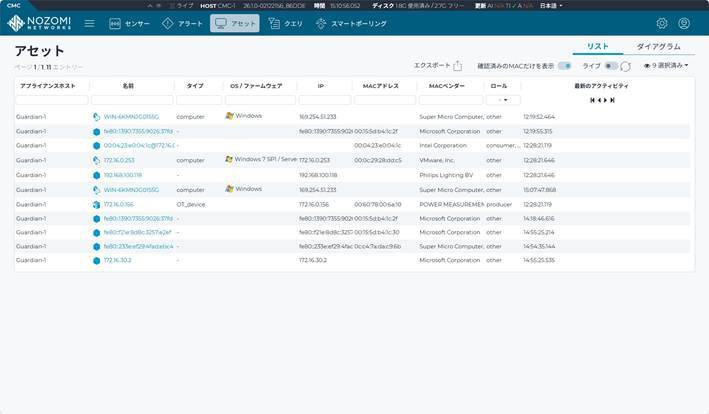Click the refresh icon next to ライブ
Viewport: 709px width, 414px height.
tap(626, 66)
